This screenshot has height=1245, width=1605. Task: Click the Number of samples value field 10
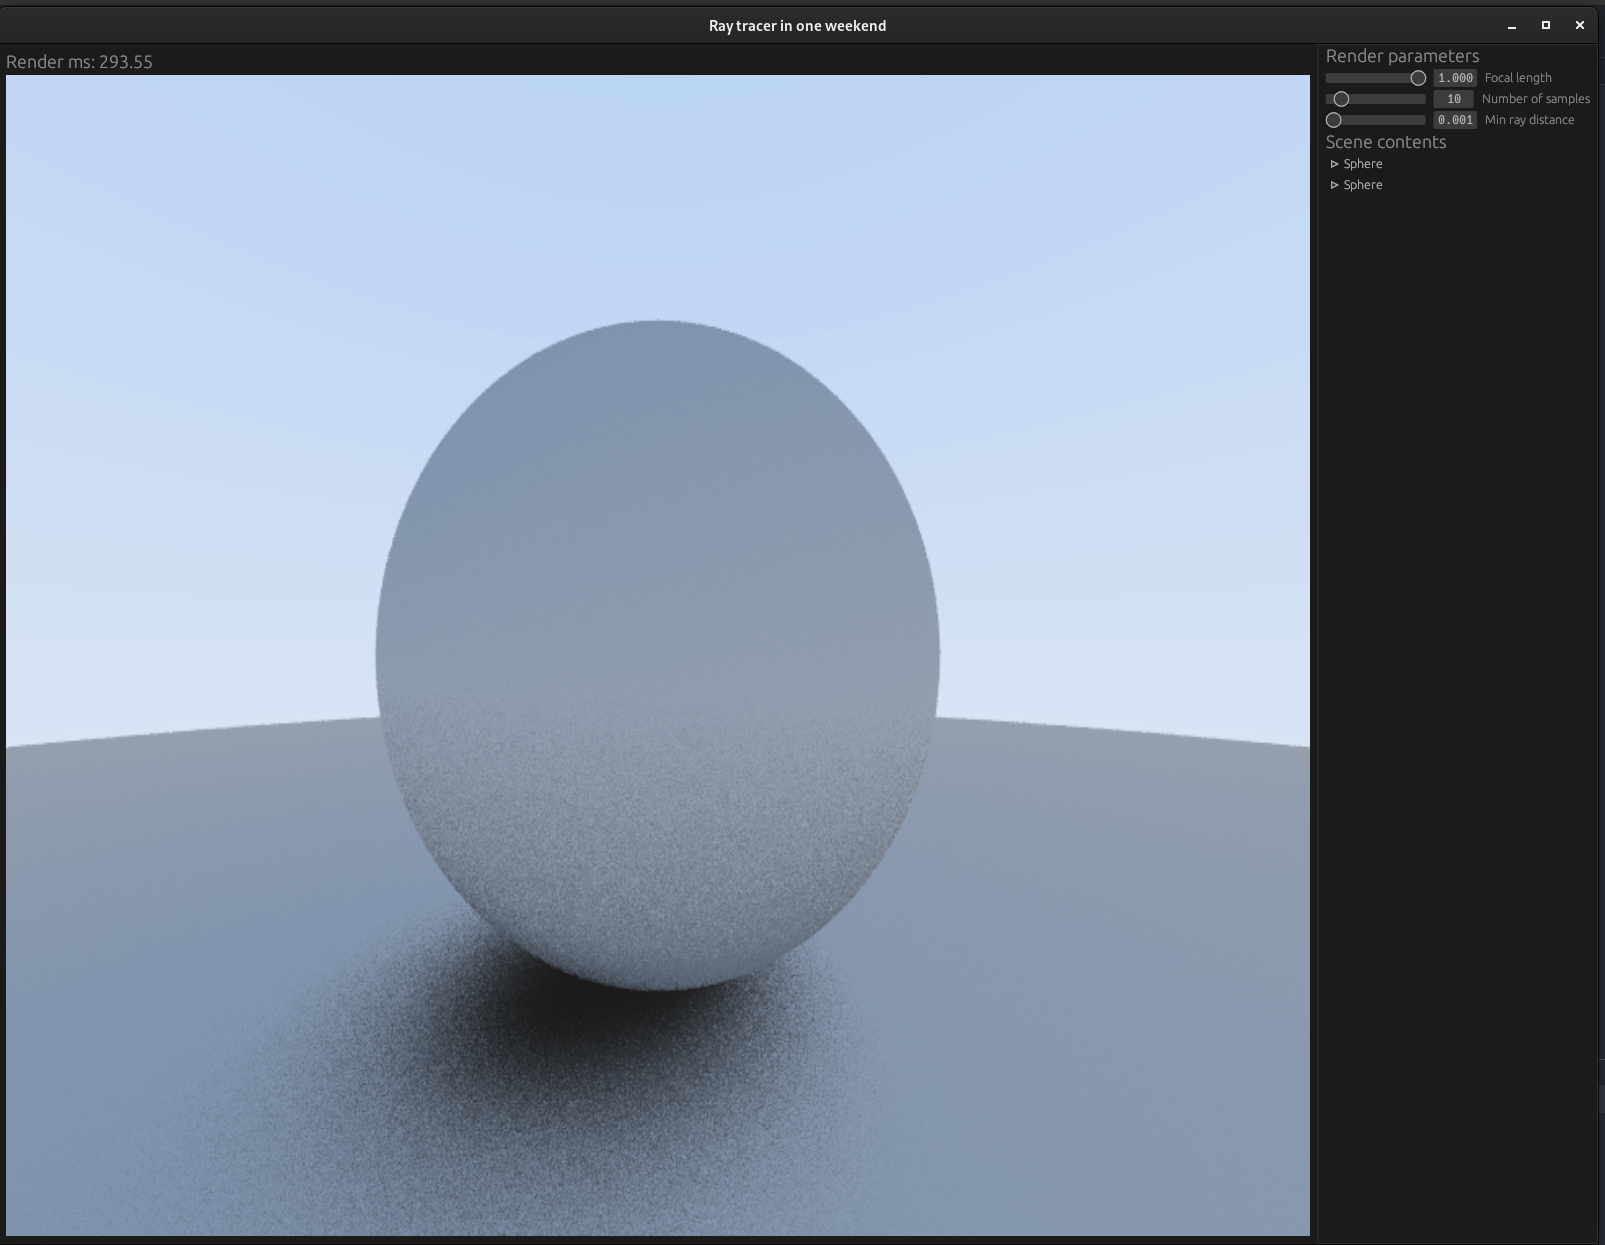click(x=1454, y=99)
